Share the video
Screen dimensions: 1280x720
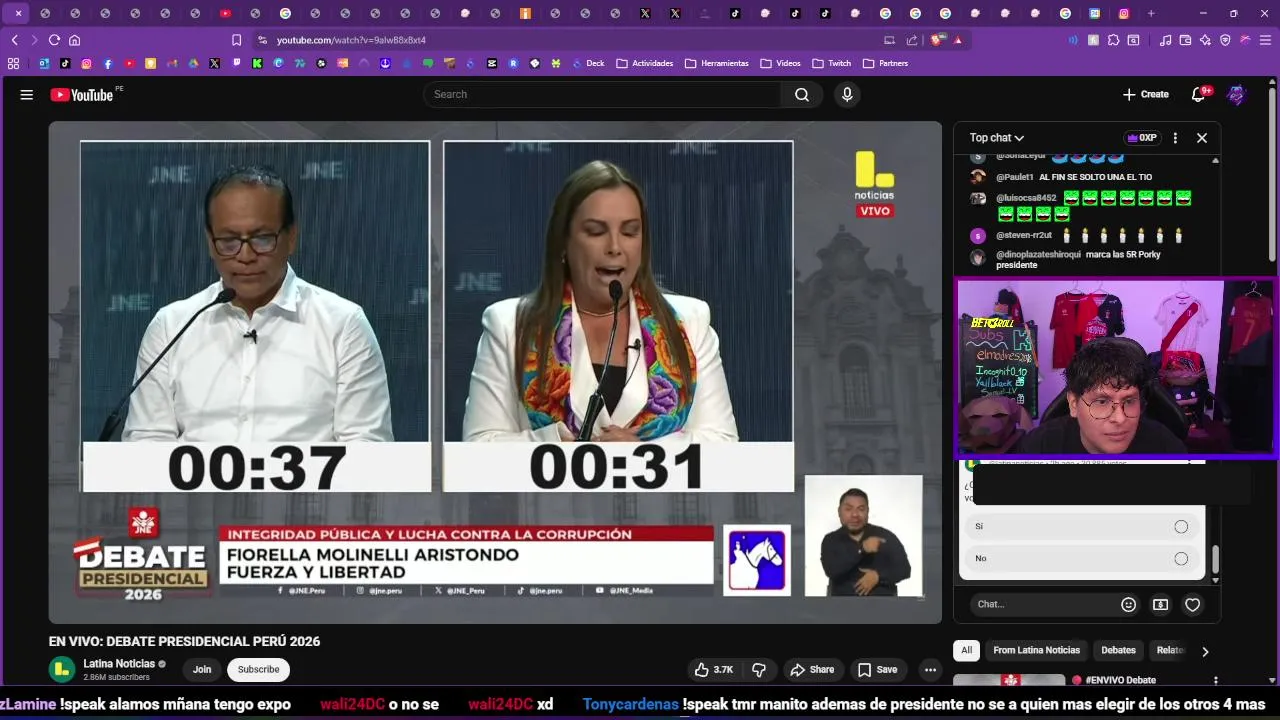[811, 670]
